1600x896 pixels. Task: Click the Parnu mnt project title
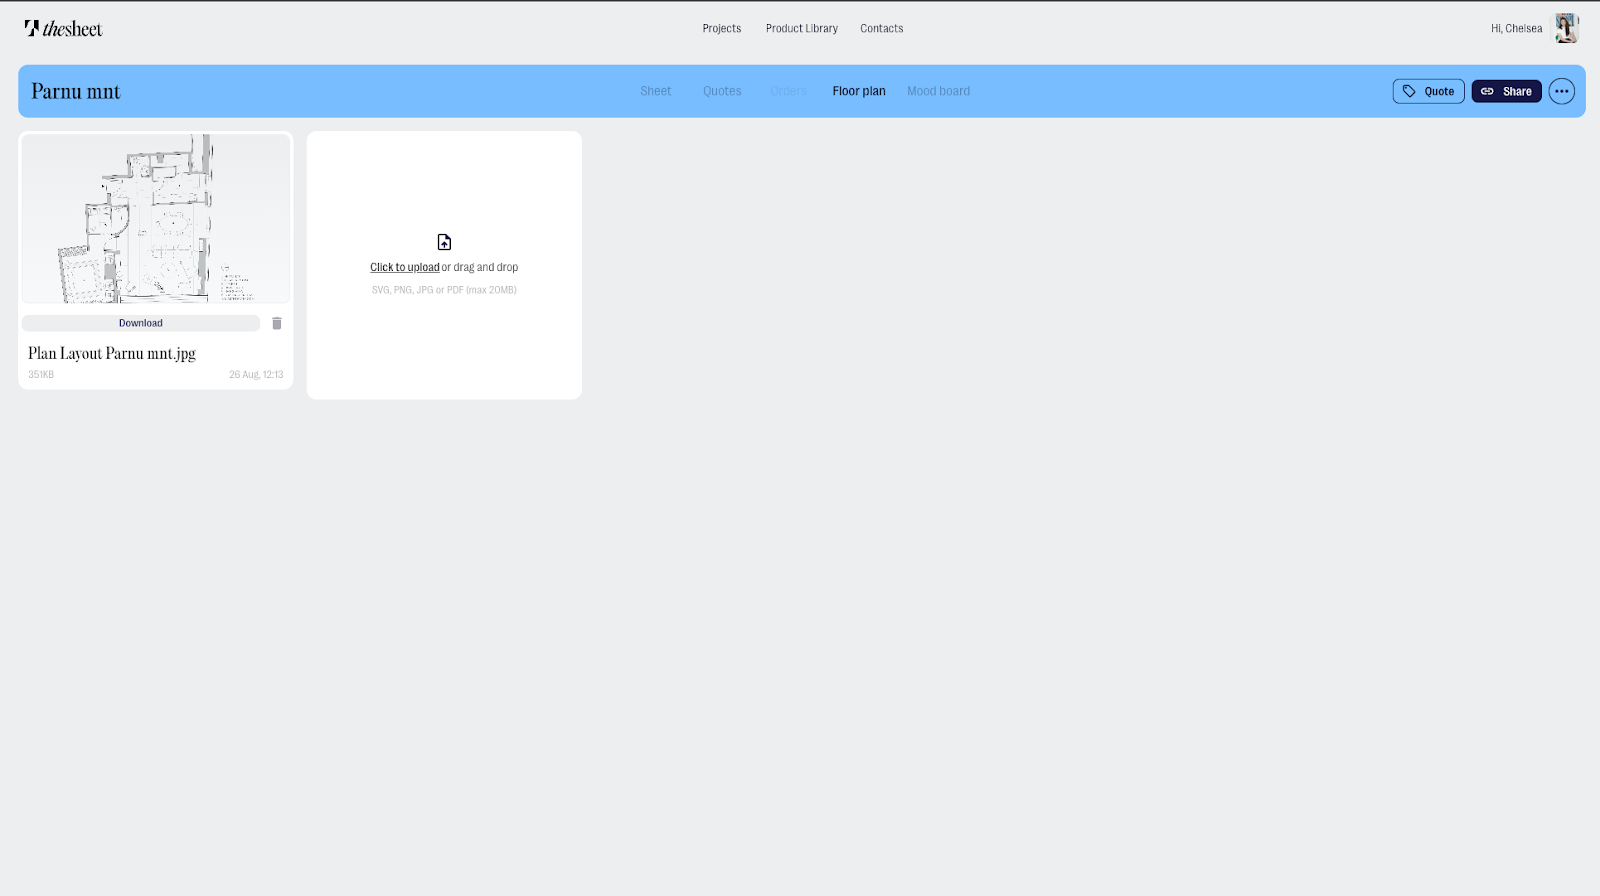pos(76,91)
